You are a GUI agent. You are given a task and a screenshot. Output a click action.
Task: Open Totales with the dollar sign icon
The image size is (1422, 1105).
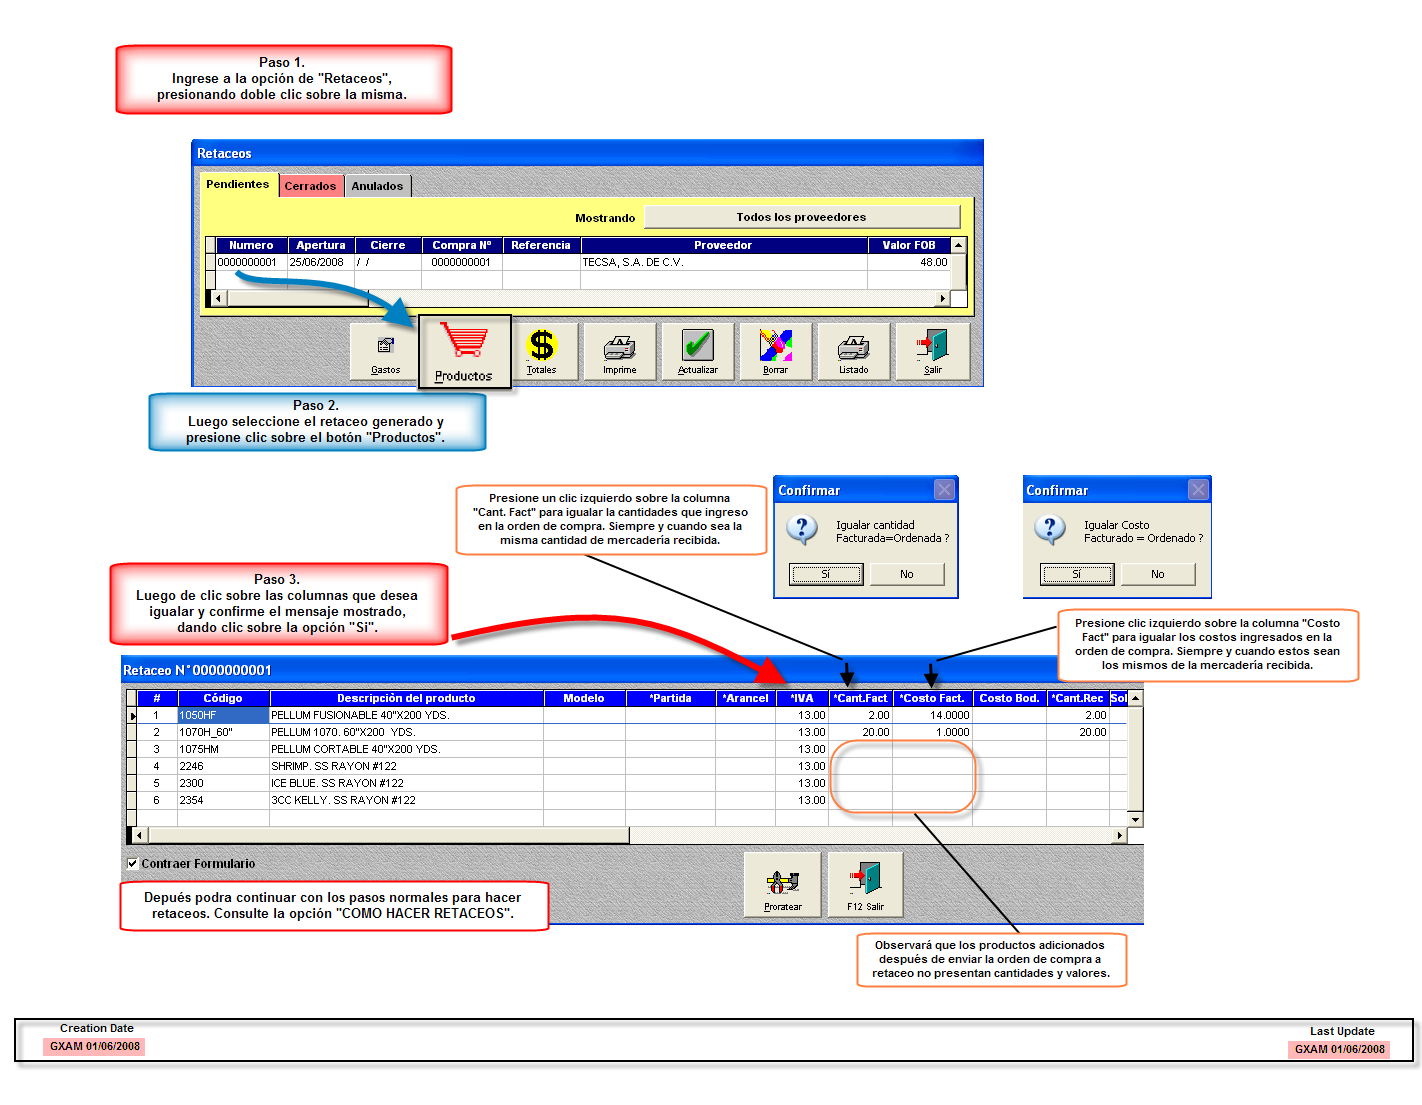pos(541,351)
